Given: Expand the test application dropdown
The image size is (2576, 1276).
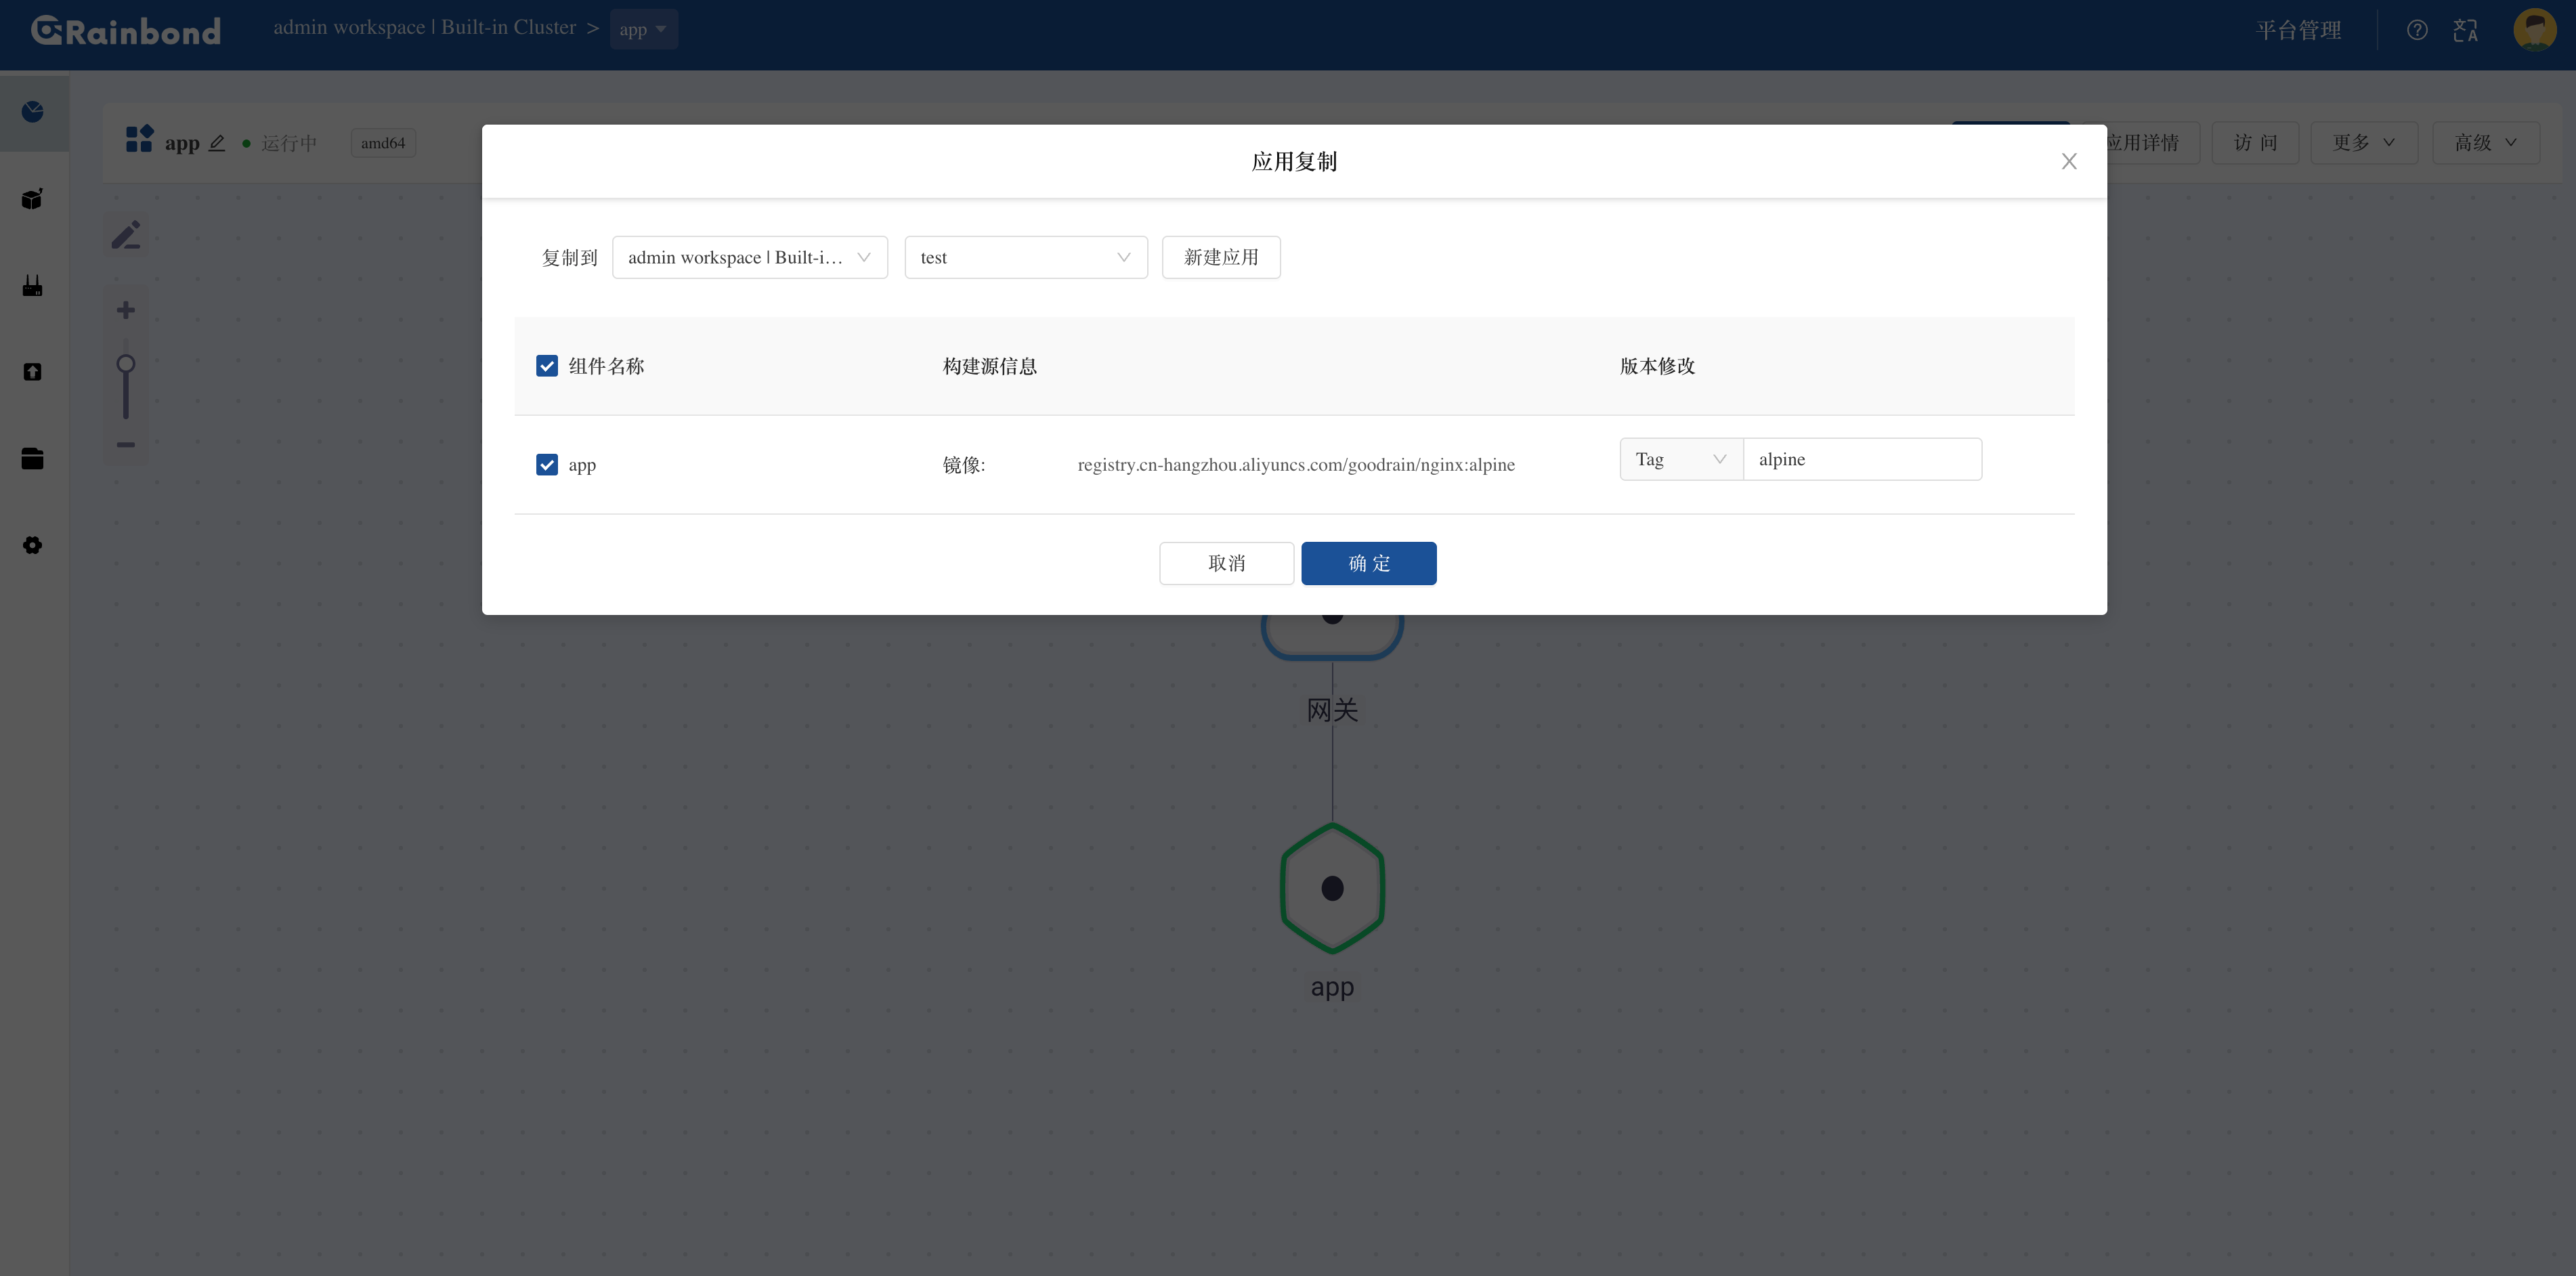Looking at the screenshot, I should pos(1025,258).
